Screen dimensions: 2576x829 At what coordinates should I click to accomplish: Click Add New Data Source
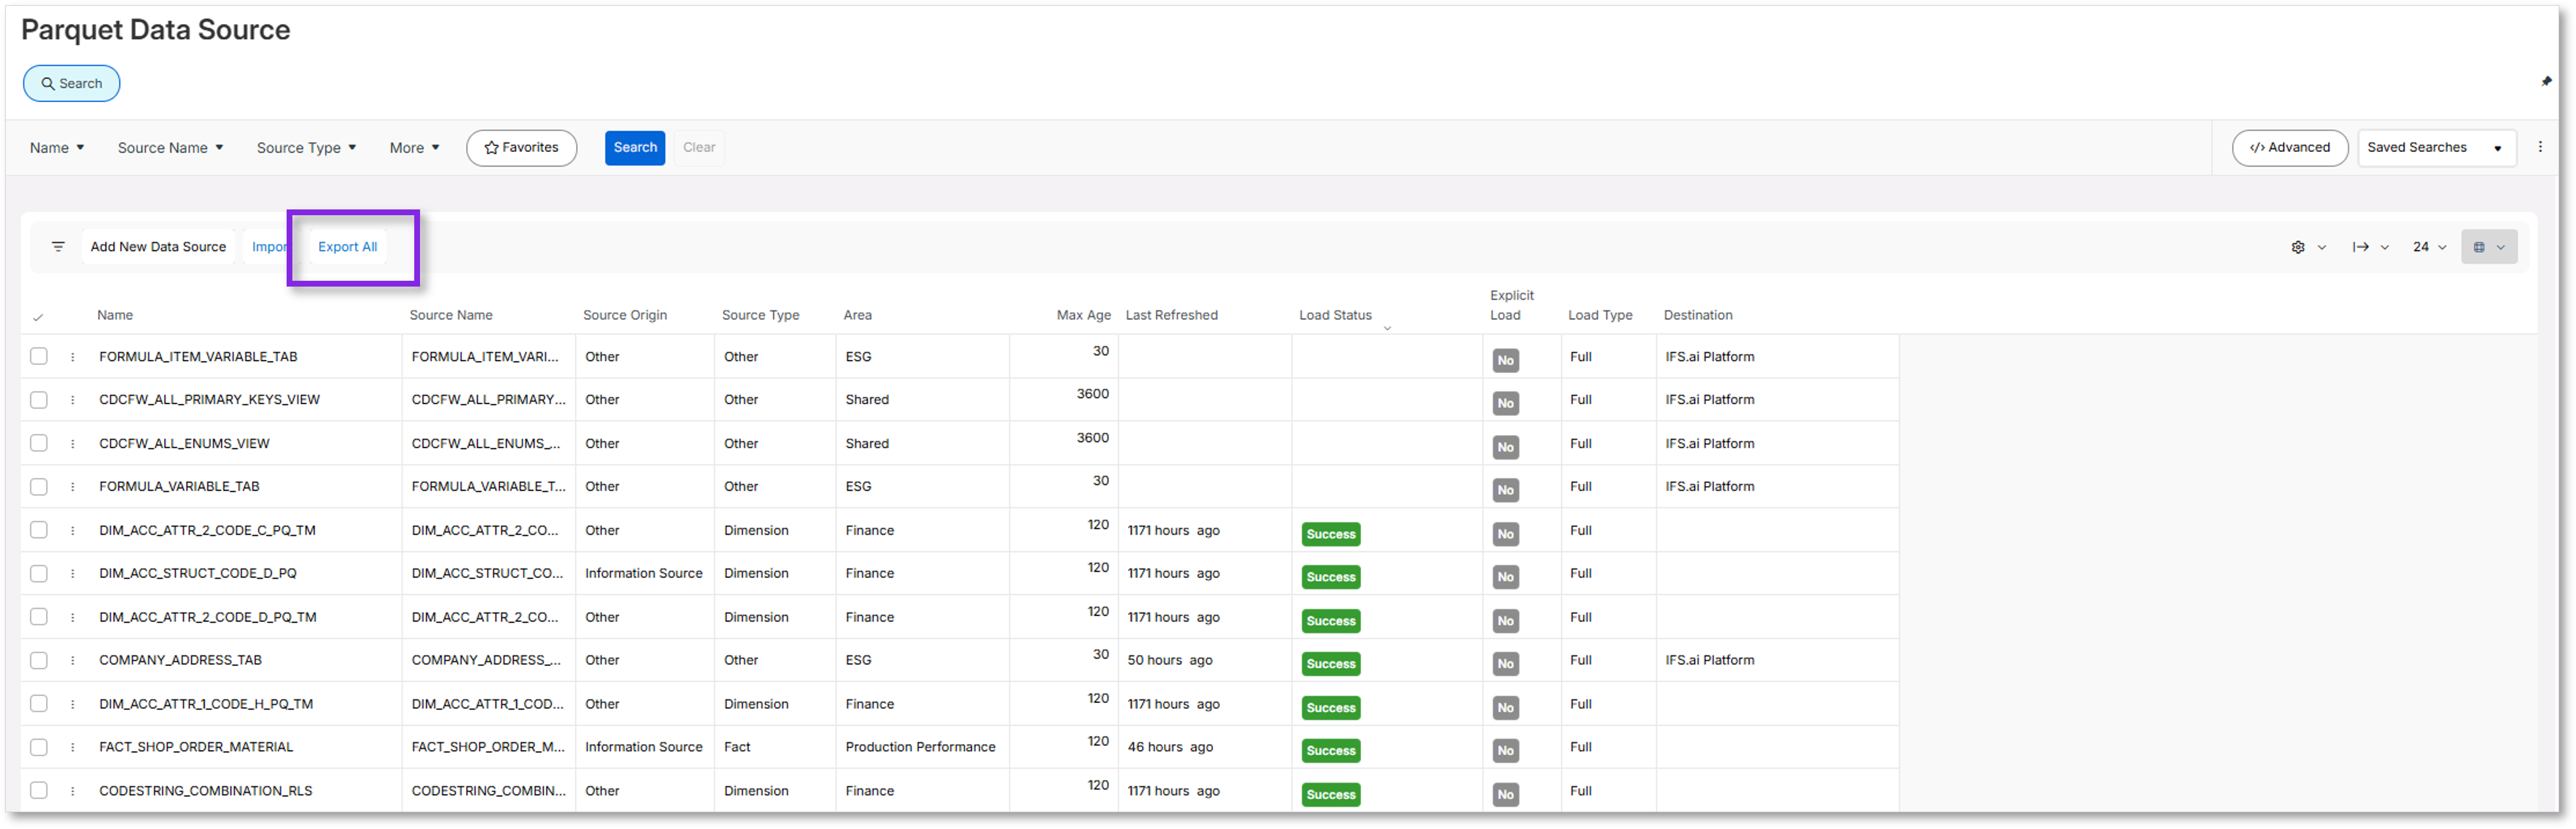coord(158,247)
